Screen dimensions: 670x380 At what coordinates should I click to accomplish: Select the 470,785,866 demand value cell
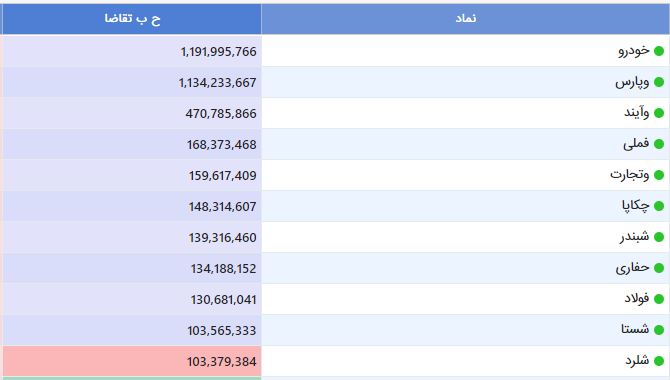132,113
